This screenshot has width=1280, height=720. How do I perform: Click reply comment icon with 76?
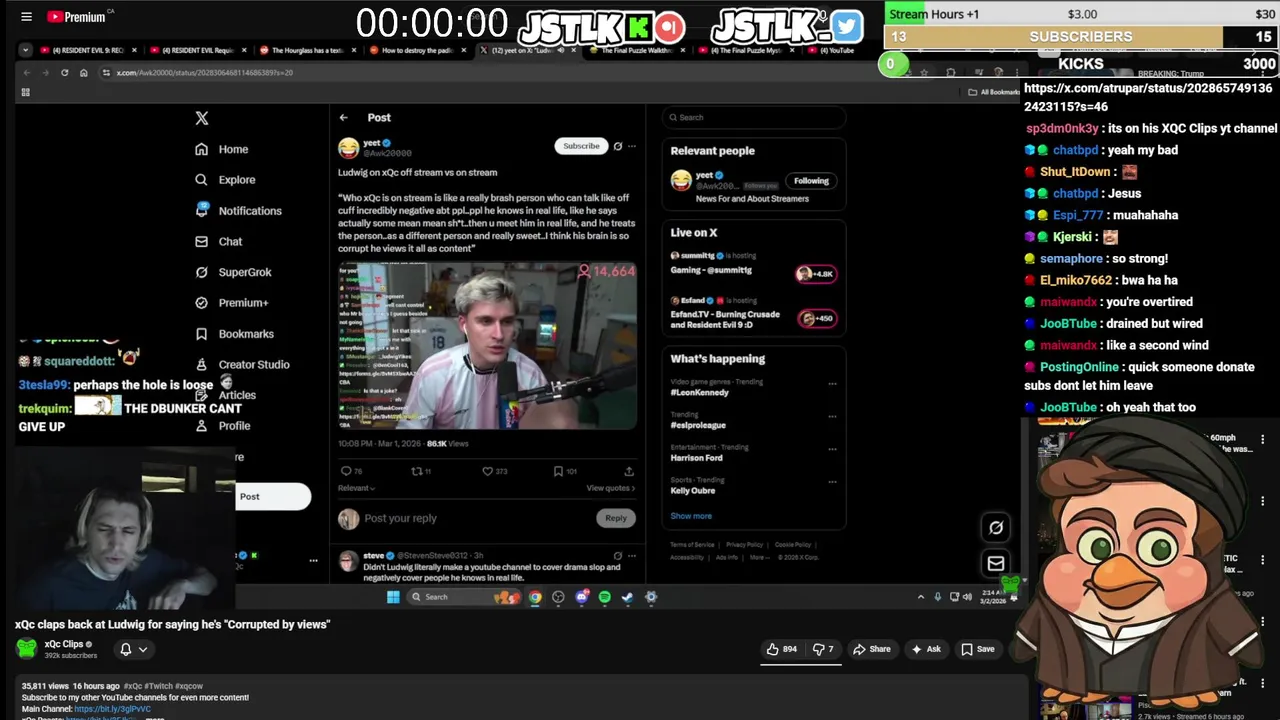(x=351, y=471)
